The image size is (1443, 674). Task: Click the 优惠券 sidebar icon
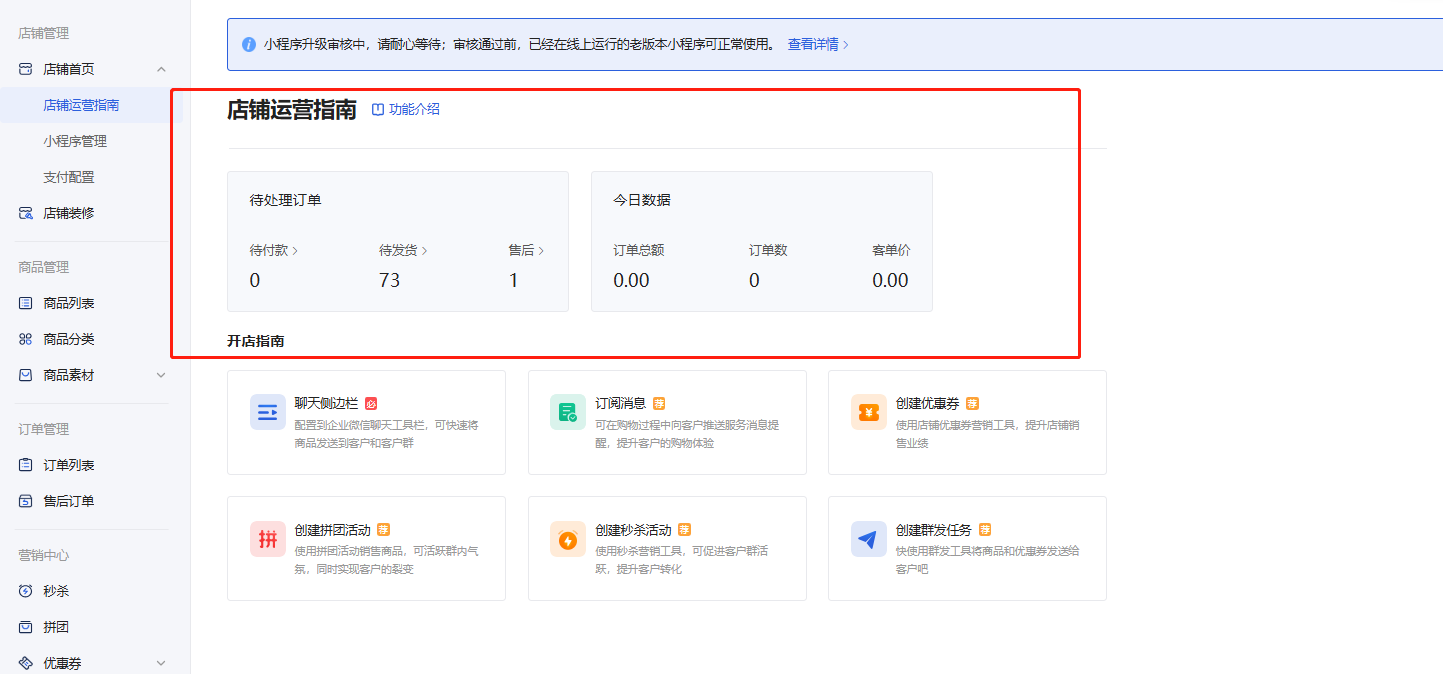26,663
